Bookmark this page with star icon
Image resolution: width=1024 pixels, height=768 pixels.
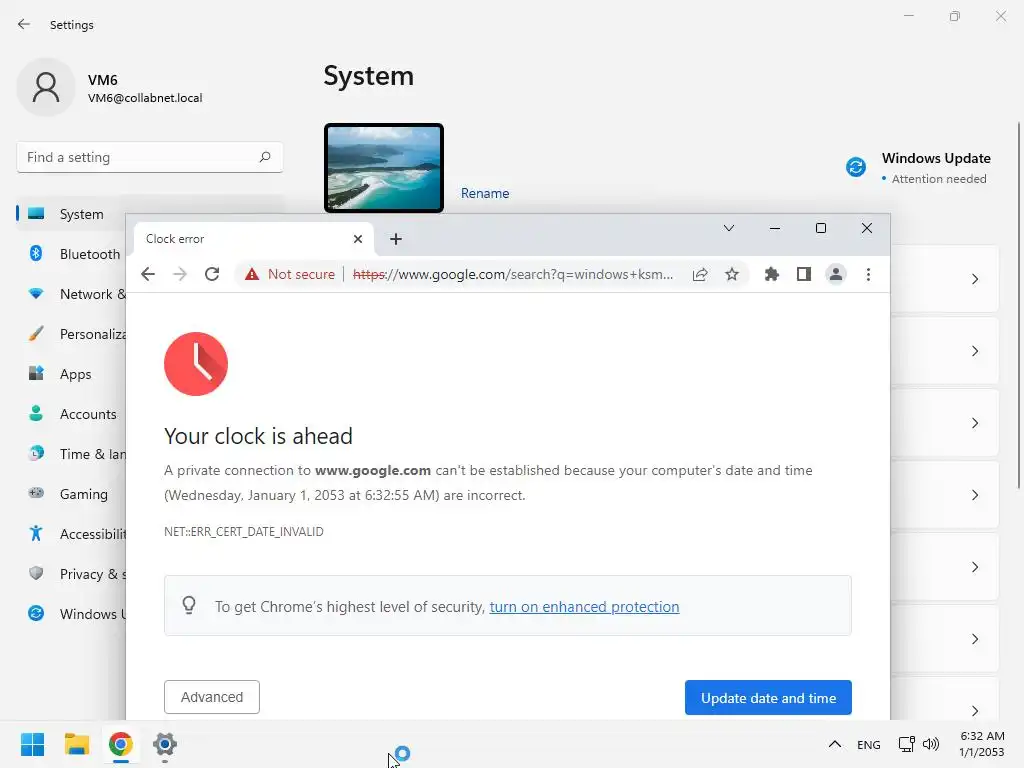click(x=732, y=274)
